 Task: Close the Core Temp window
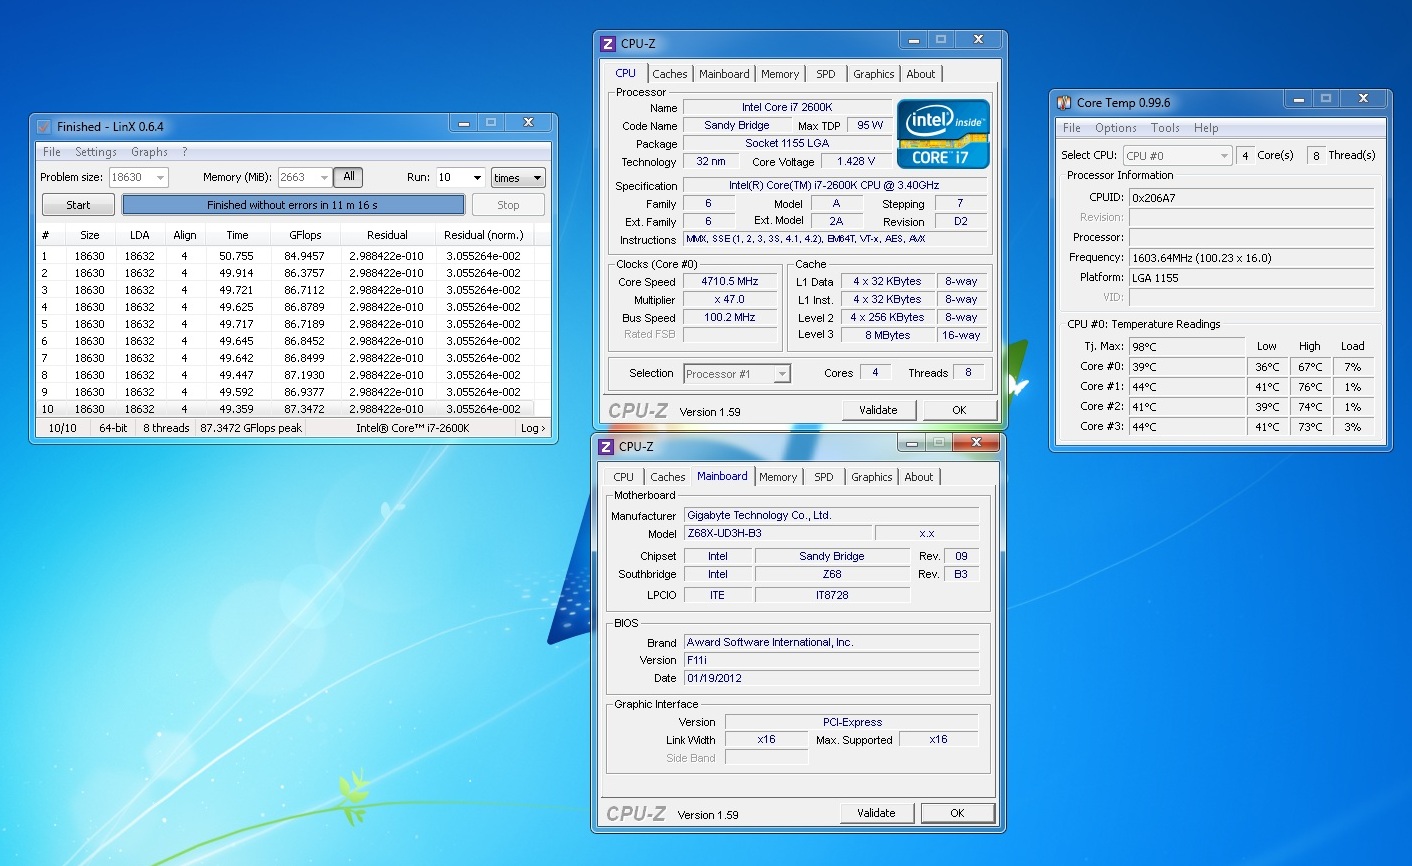(x=1362, y=99)
